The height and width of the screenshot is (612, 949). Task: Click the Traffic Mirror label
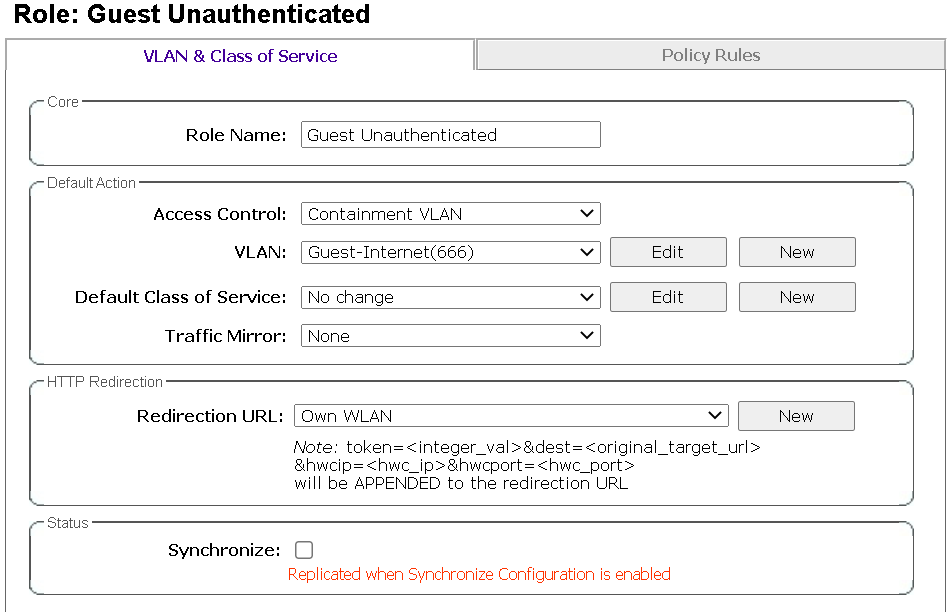pos(225,336)
